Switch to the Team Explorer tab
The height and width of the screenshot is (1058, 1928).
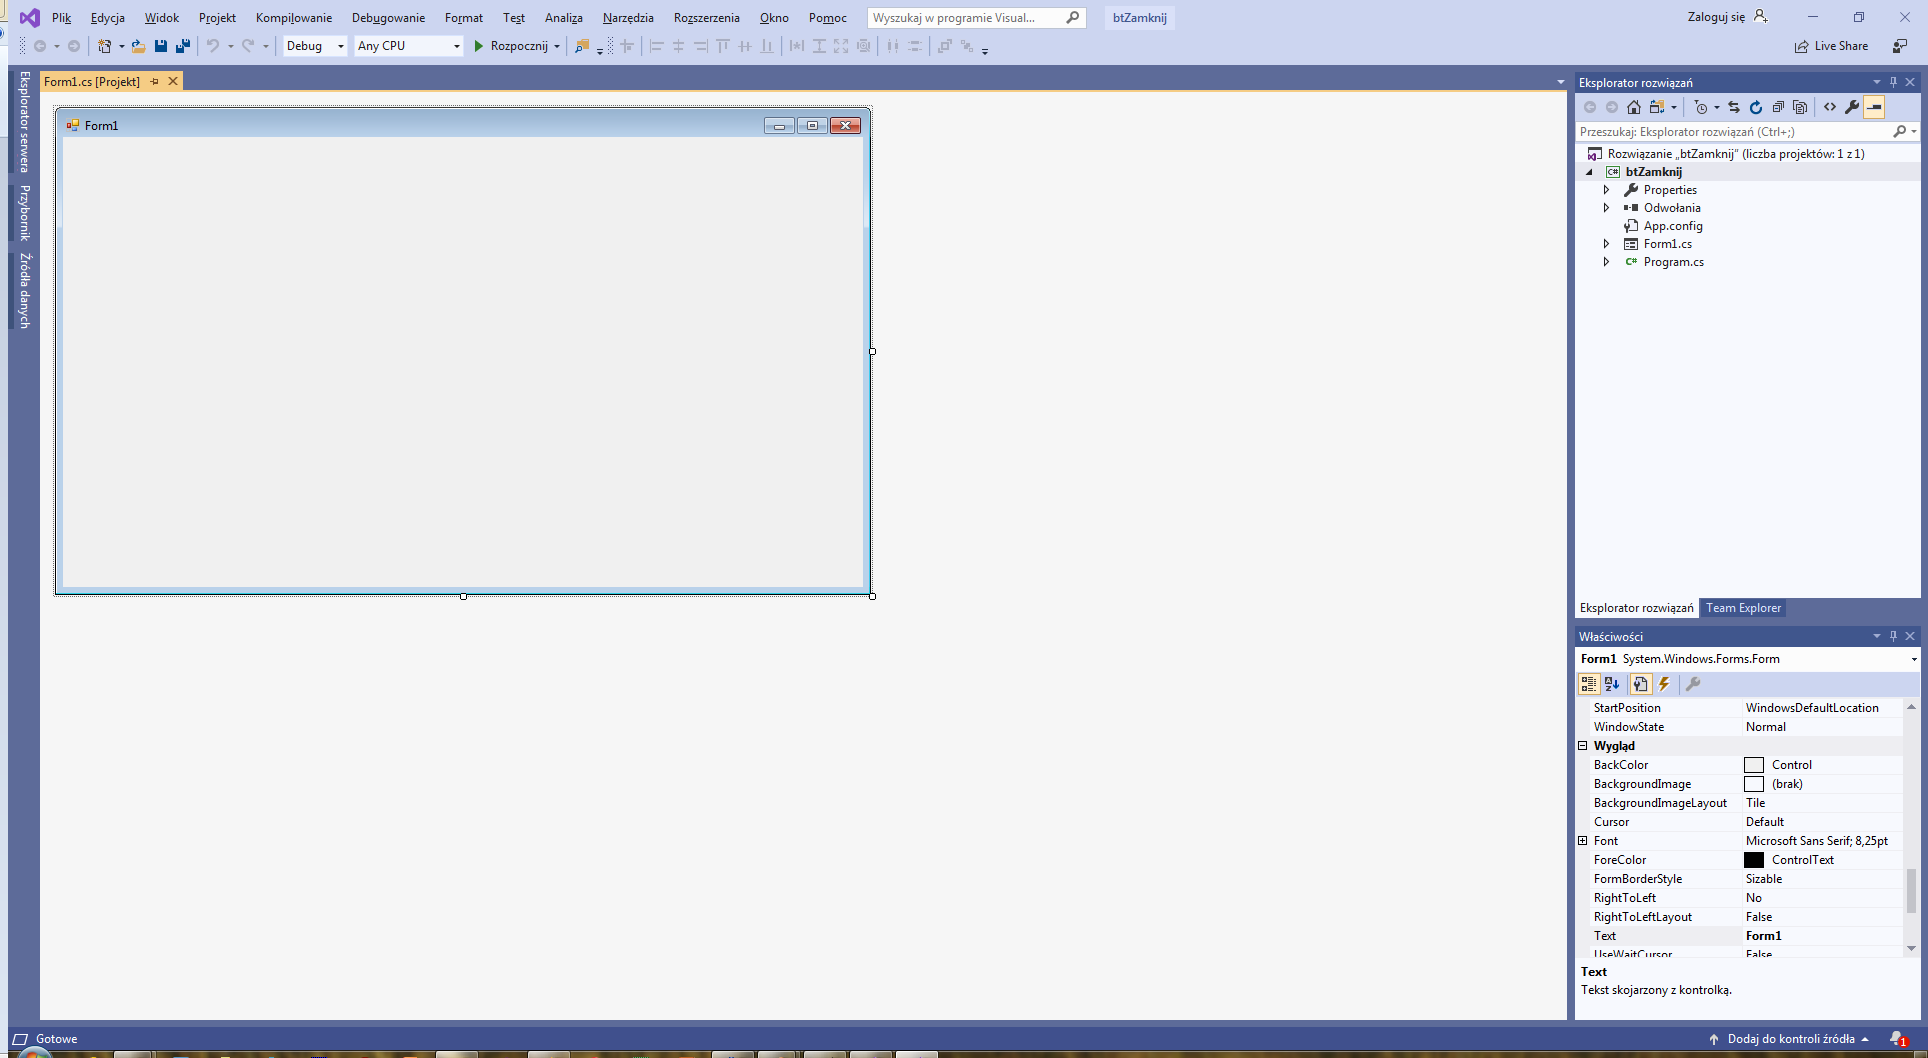pos(1743,608)
